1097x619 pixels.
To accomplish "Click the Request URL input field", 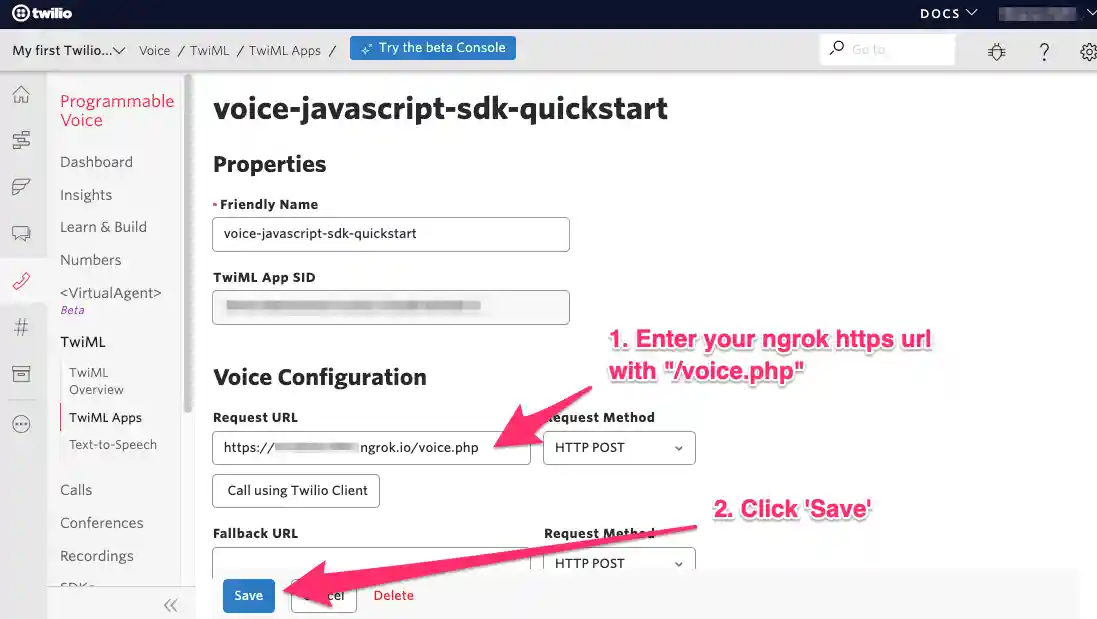I will coord(371,448).
